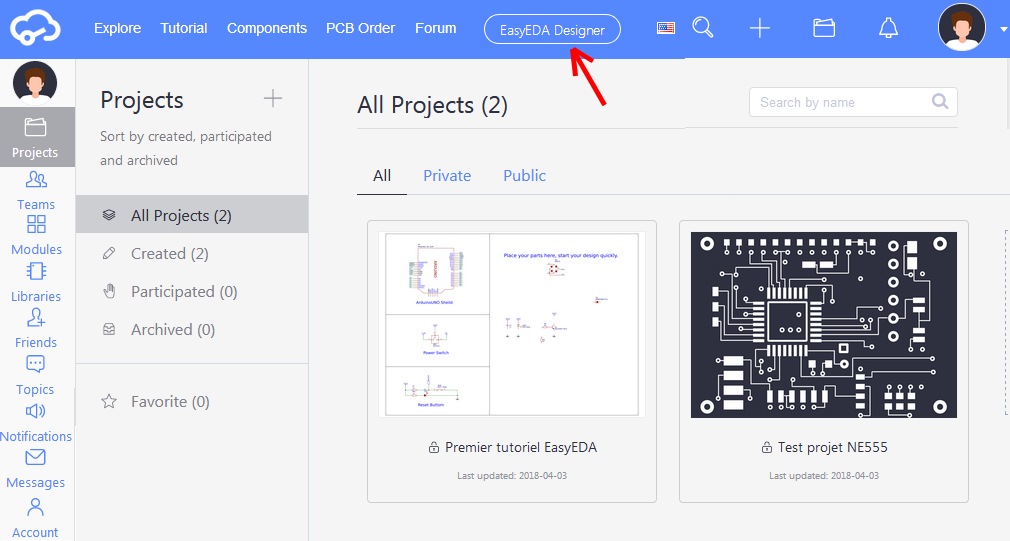
Task: Click the Test projet NE555 title
Action: pyautogui.click(x=832, y=447)
